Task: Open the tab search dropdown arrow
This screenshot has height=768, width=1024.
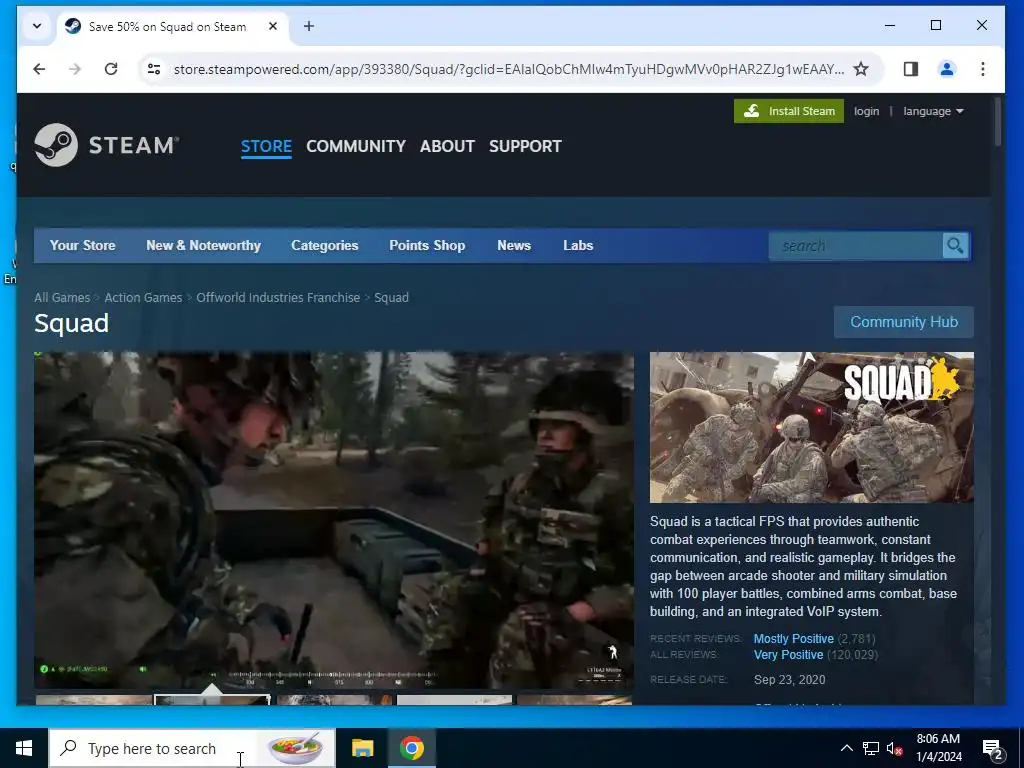Action: point(37,26)
